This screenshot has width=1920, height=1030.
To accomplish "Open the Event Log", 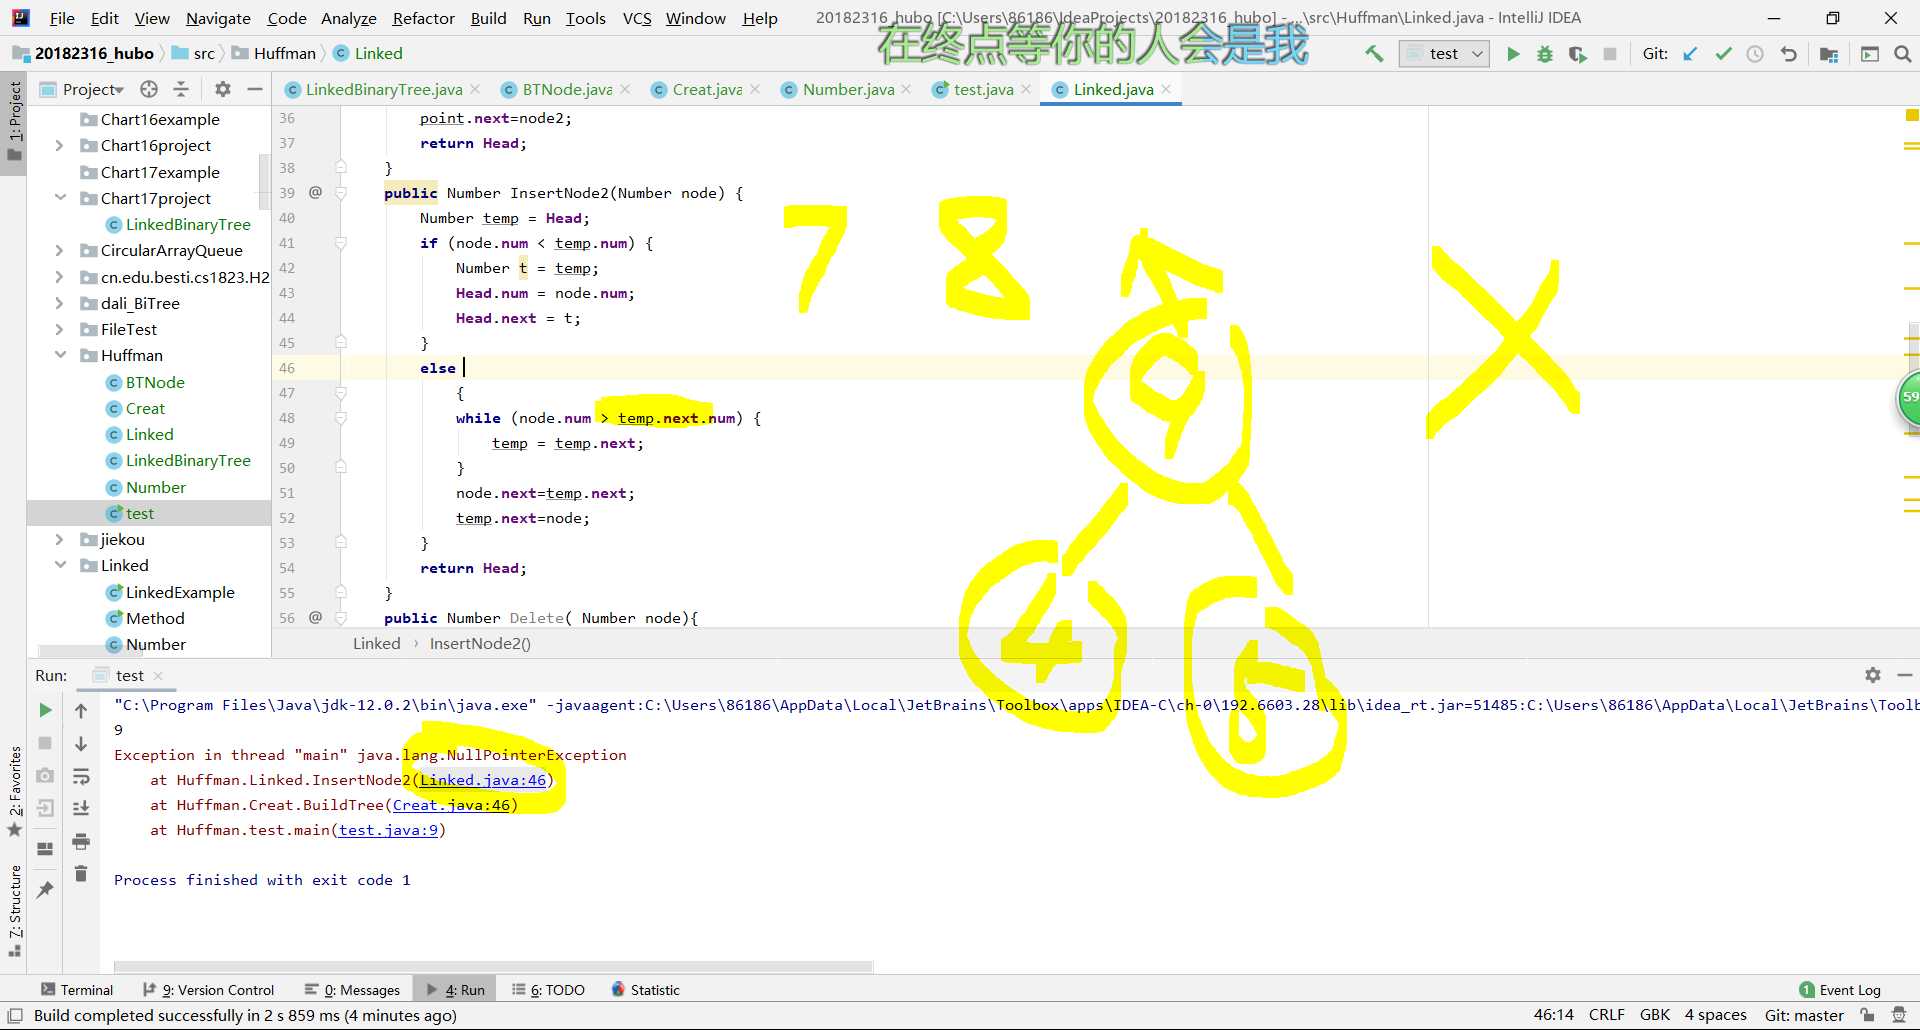I will 1840,990.
